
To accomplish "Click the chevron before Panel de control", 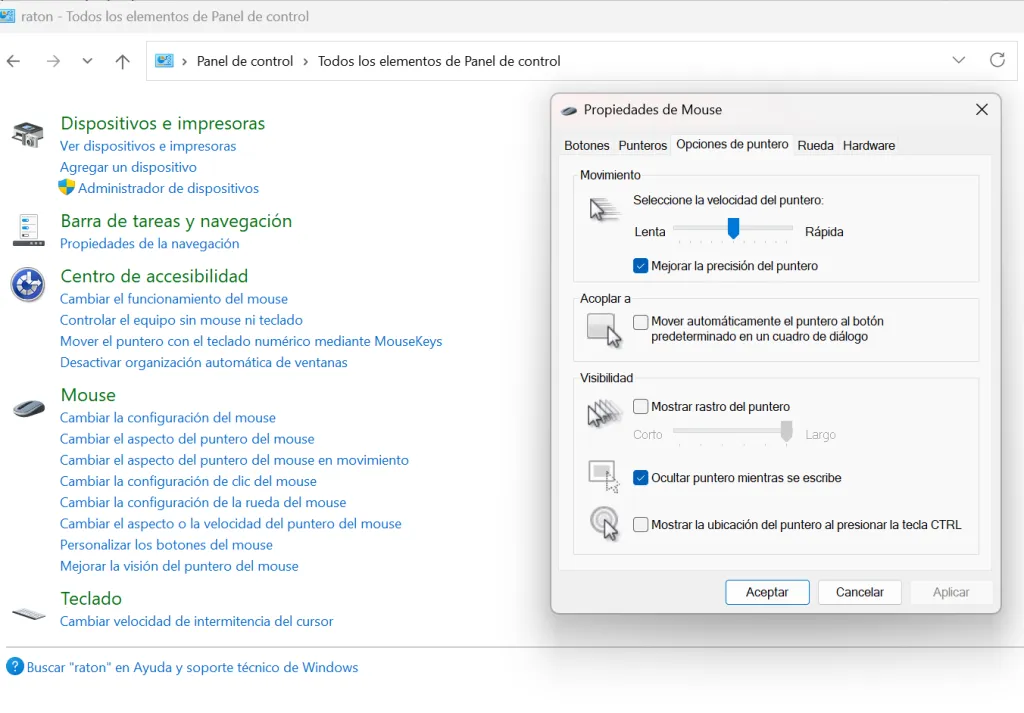I will click(x=184, y=61).
